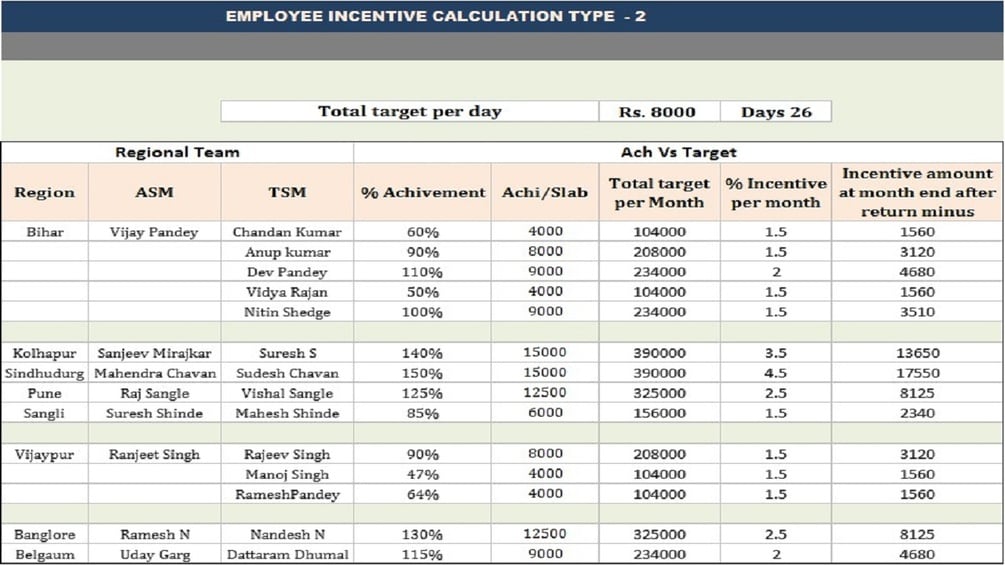Click the Regional Team merged header
1005x565 pixels.
point(178,152)
